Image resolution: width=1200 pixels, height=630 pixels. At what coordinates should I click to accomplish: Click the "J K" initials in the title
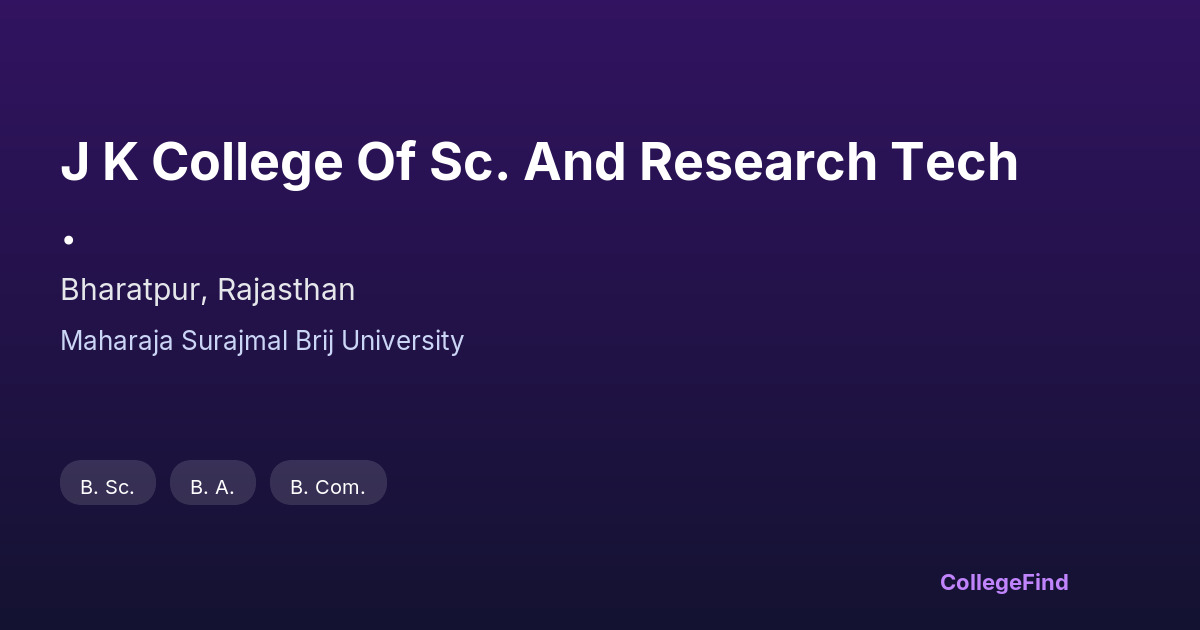point(99,163)
